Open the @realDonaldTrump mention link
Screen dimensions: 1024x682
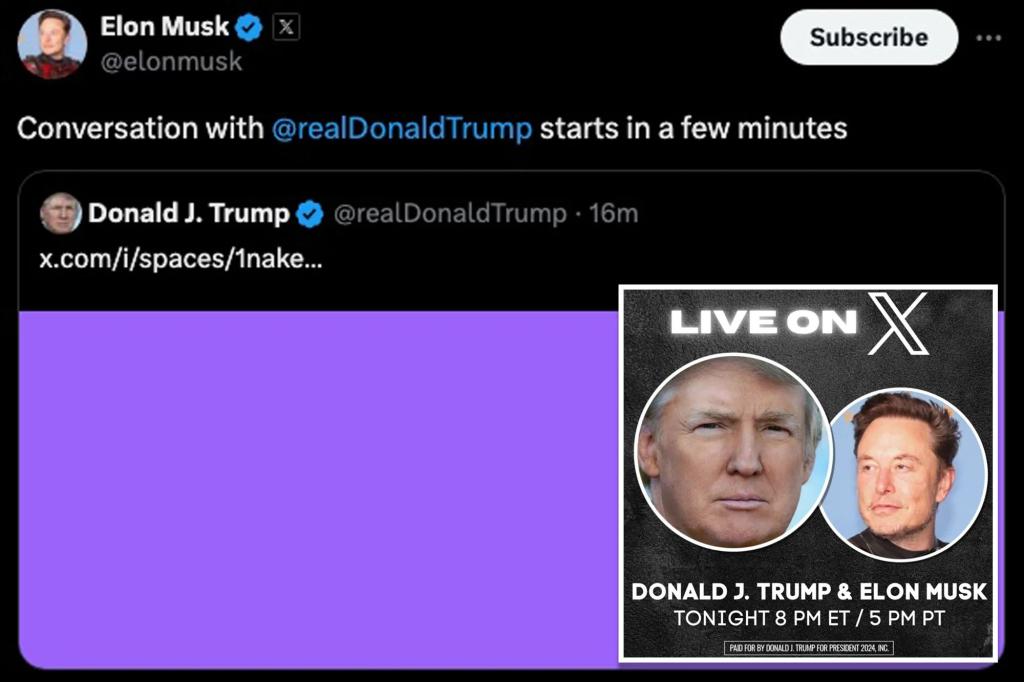click(x=404, y=128)
